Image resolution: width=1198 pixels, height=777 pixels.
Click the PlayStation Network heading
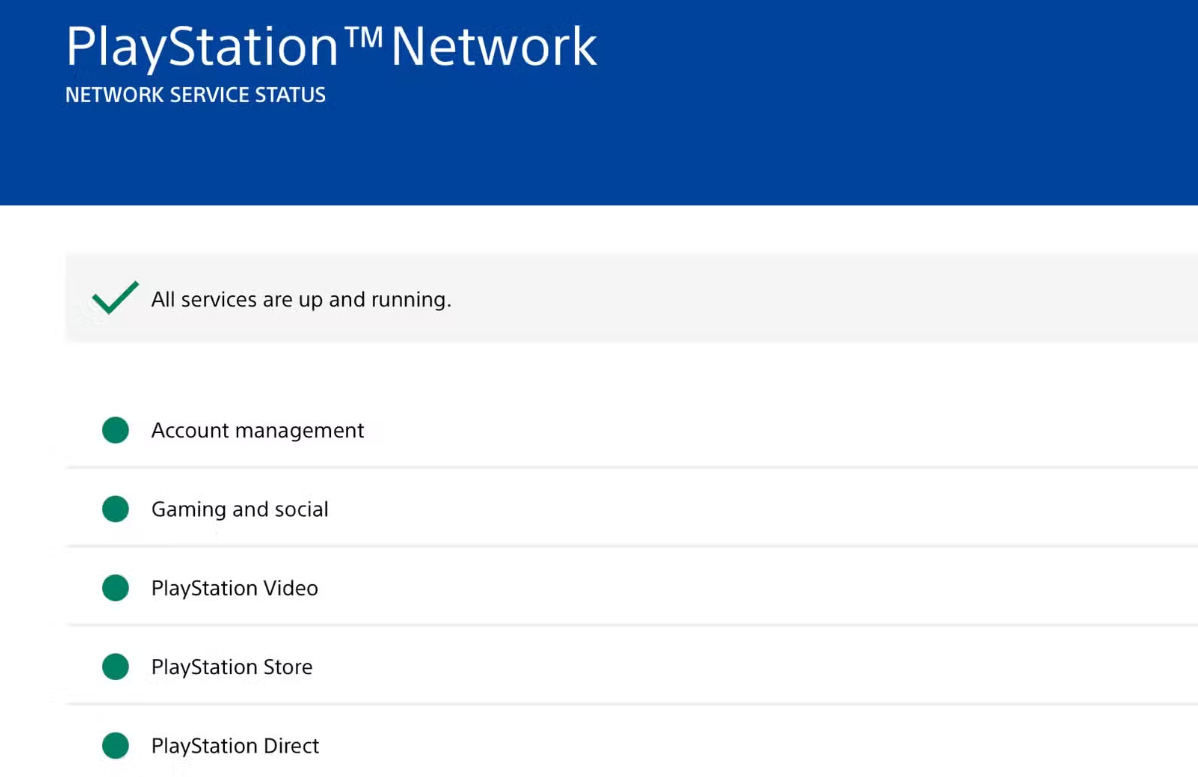coord(331,47)
